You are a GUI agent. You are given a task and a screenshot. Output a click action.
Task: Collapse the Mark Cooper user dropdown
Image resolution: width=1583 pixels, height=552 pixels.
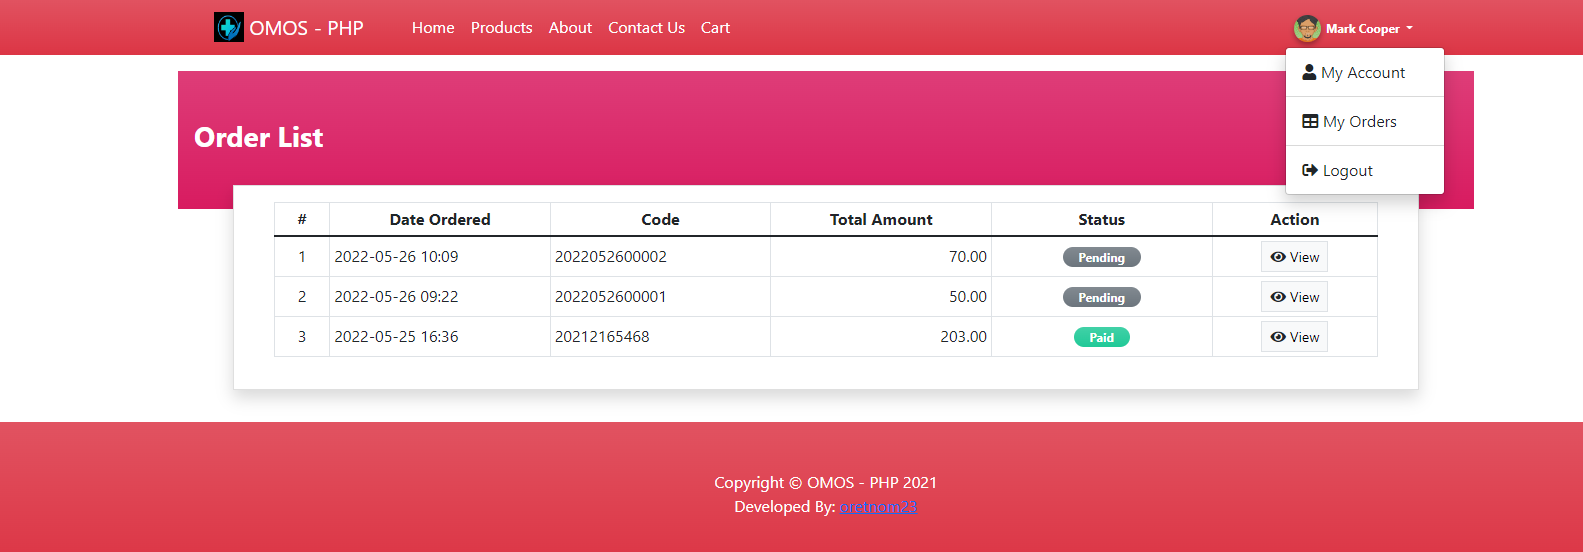[x=1354, y=28]
